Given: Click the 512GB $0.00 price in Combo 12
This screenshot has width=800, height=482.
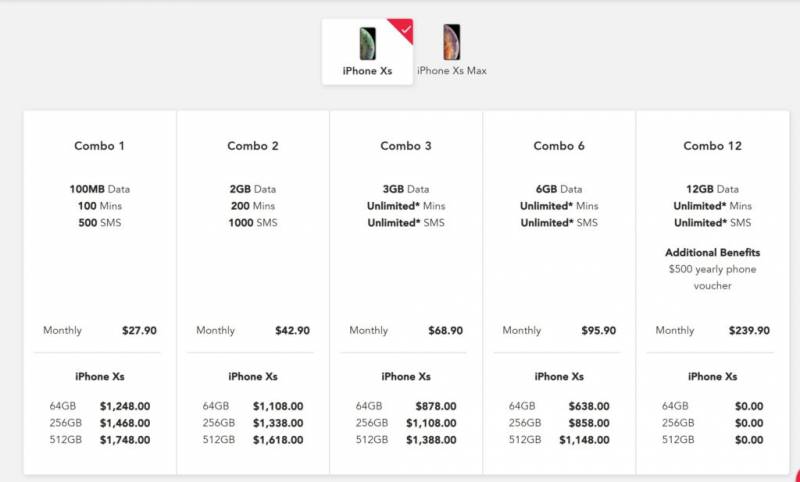Looking at the screenshot, I should pos(748,440).
